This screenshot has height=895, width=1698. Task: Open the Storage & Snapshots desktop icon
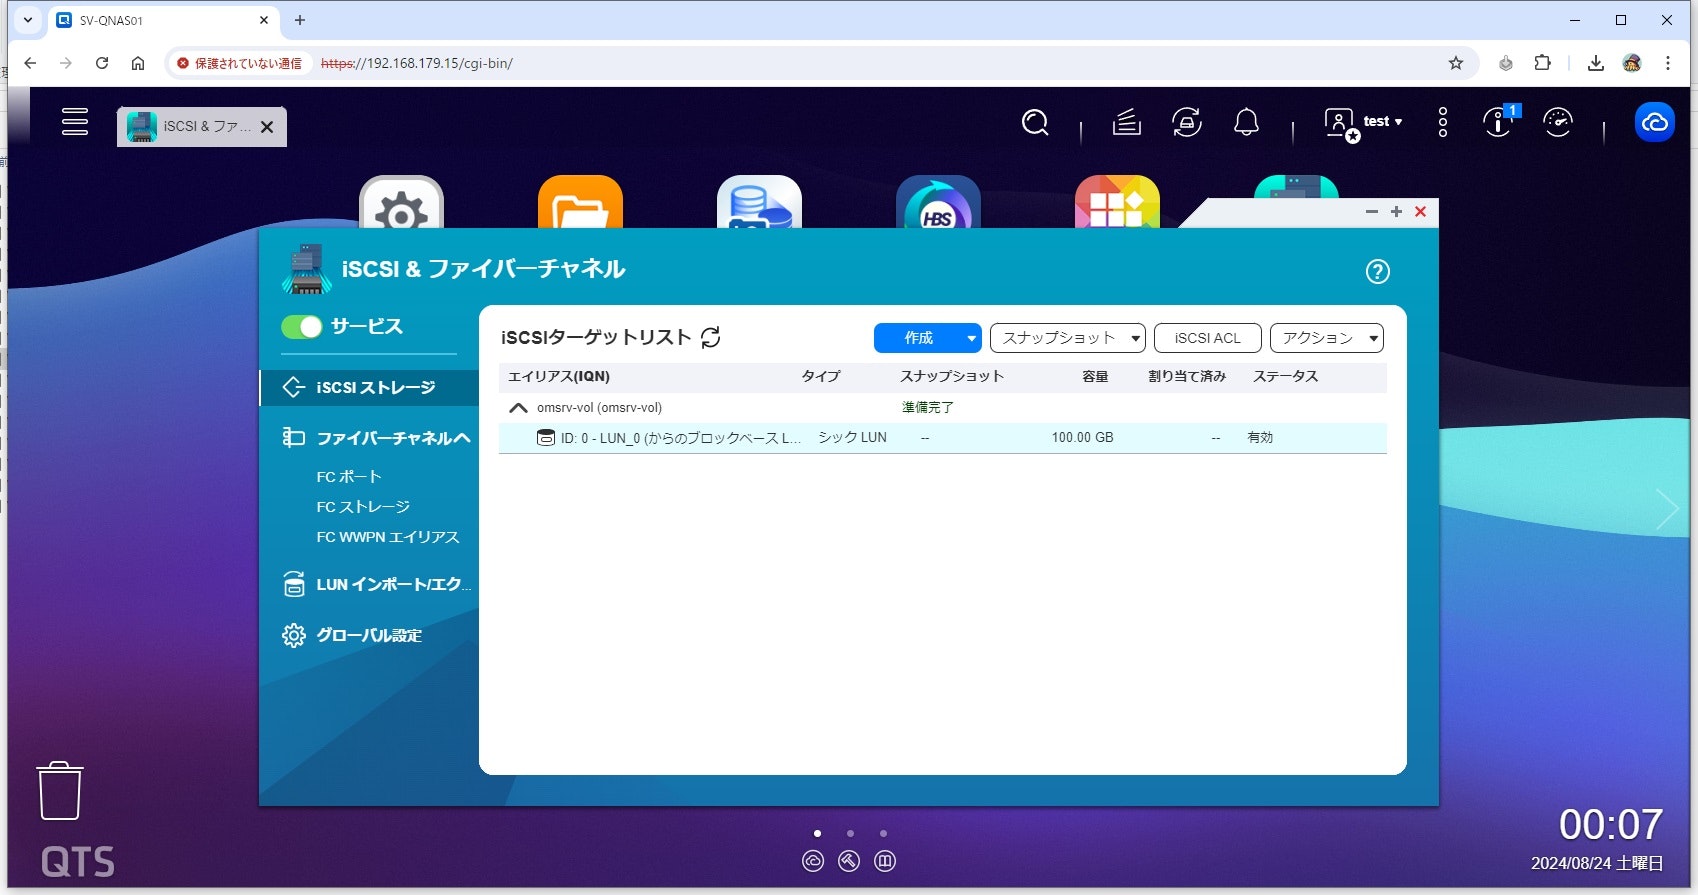[x=759, y=202]
